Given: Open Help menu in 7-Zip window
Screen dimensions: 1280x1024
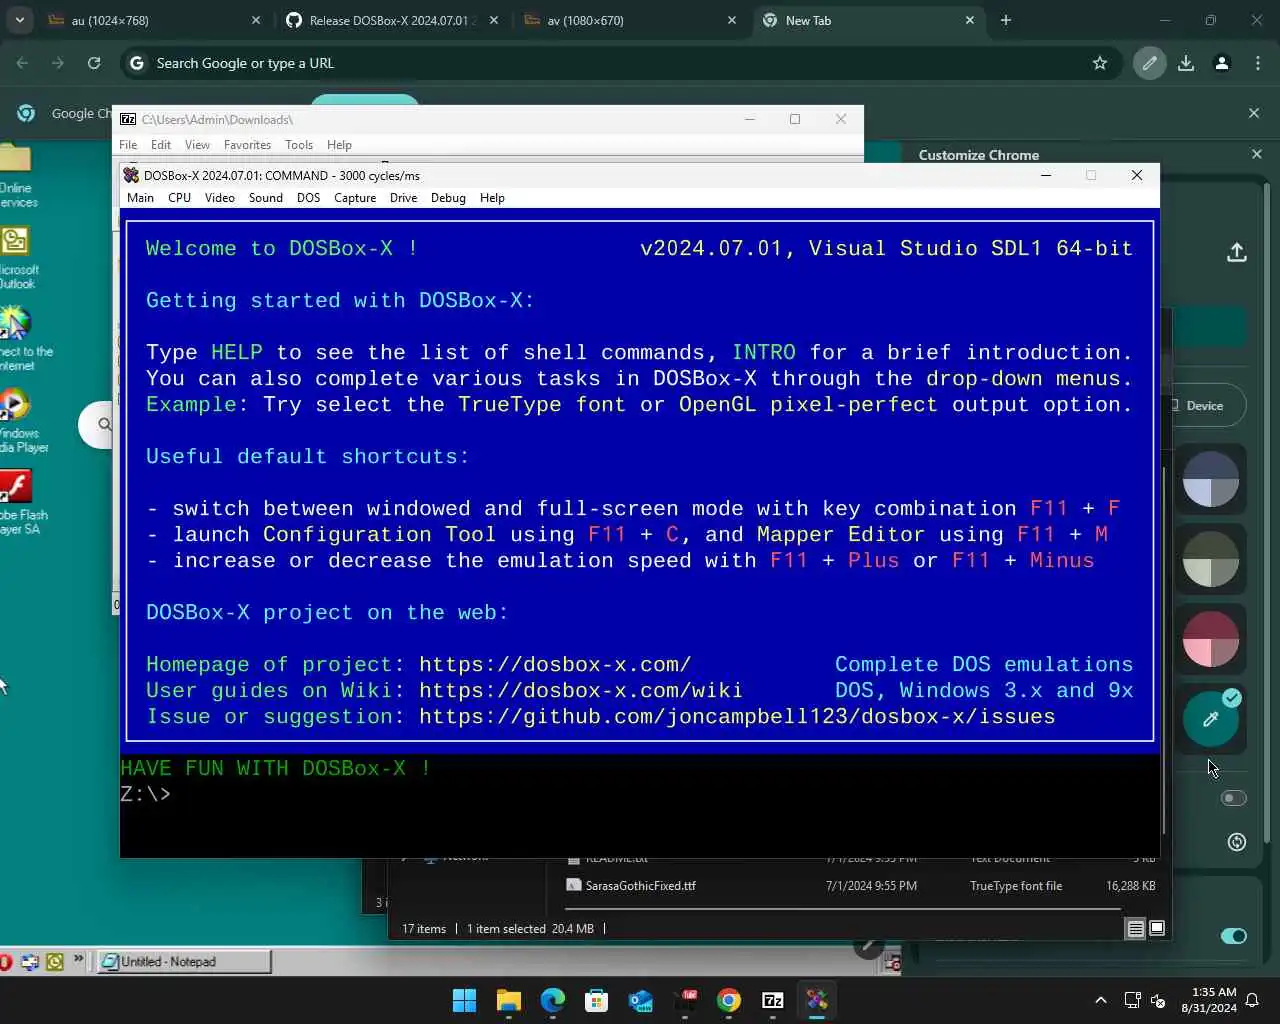Looking at the screenshot, I should click(339, 145).
